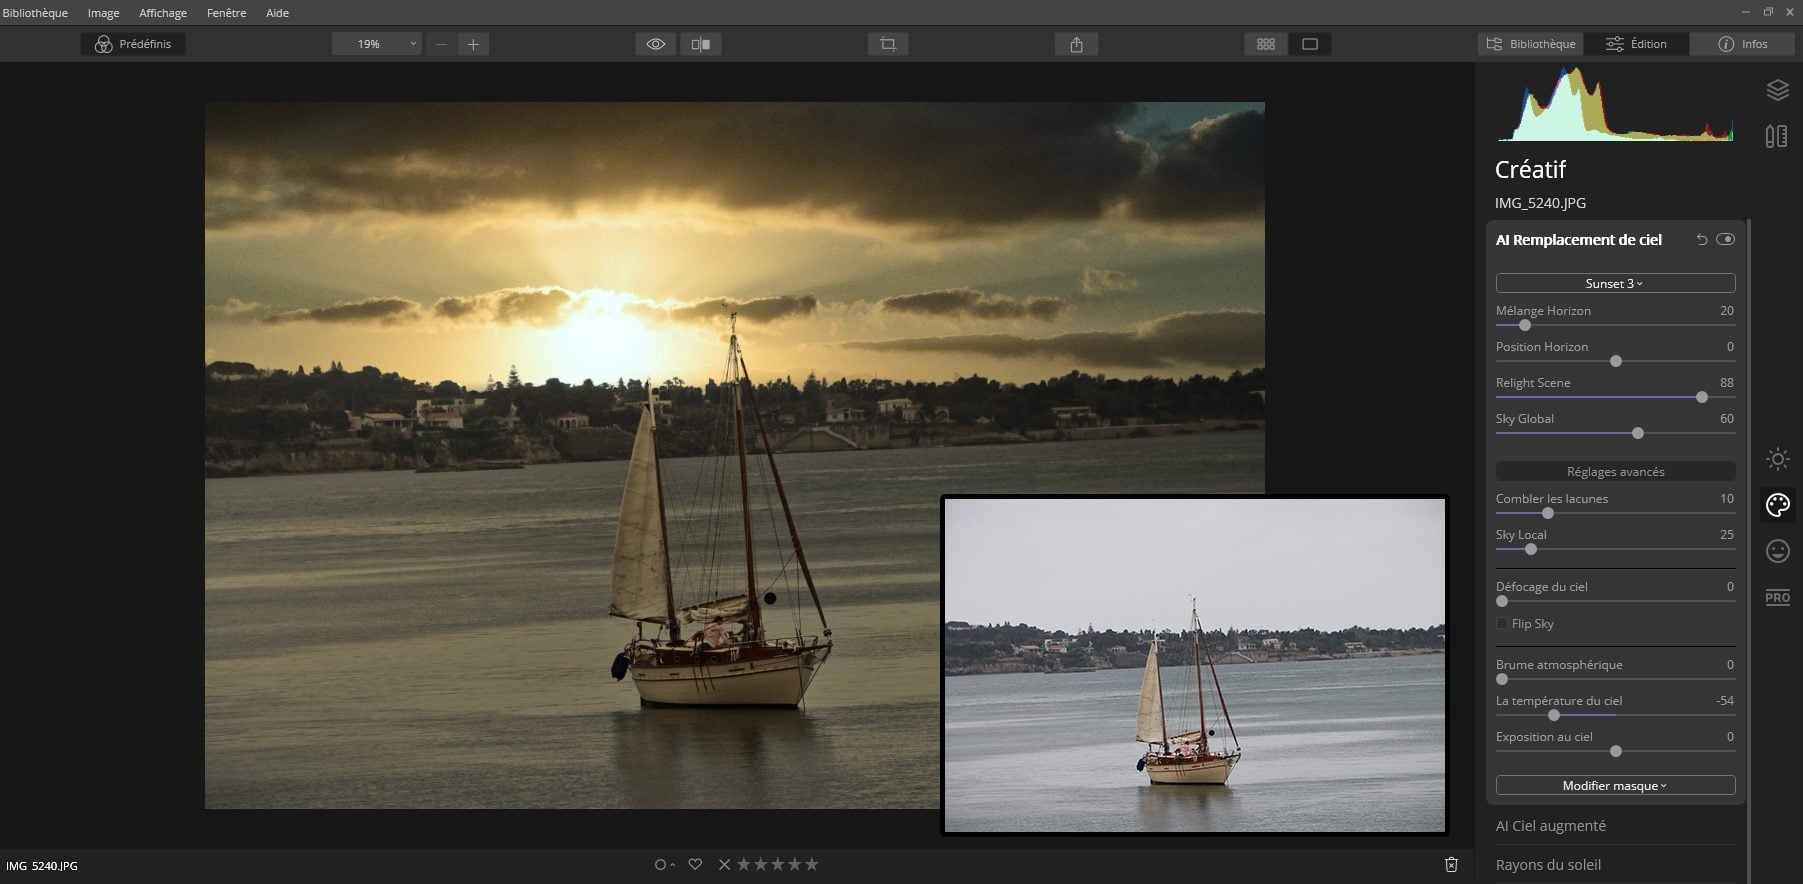
Task: Open the Image menu
Action: [103, 13]
